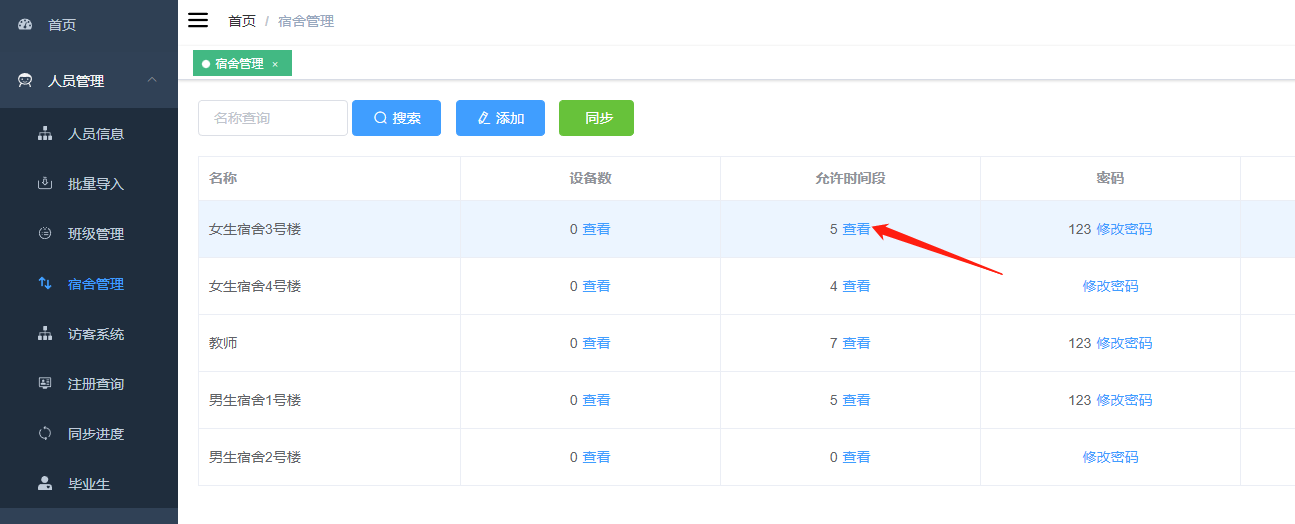Focus the 名称查询 search field
1295x524 pixels.
pos(273,118)
